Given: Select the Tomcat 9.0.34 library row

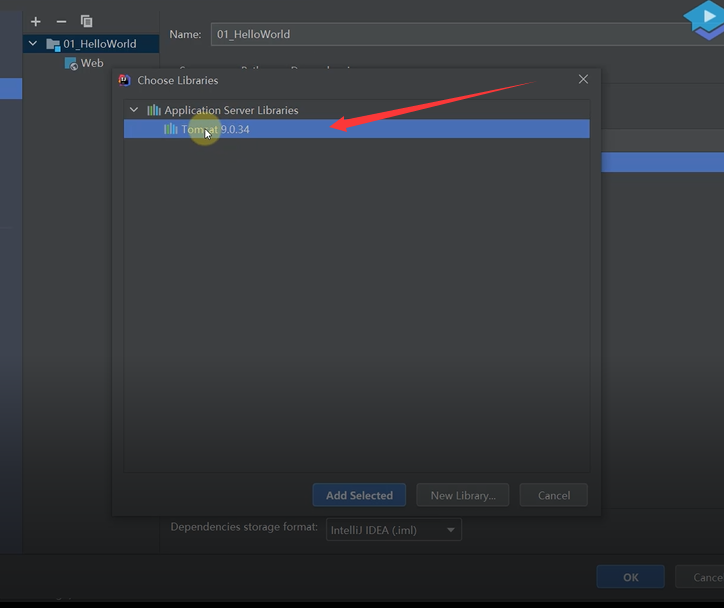Looking at the screenshot, I should click(356, 129).
